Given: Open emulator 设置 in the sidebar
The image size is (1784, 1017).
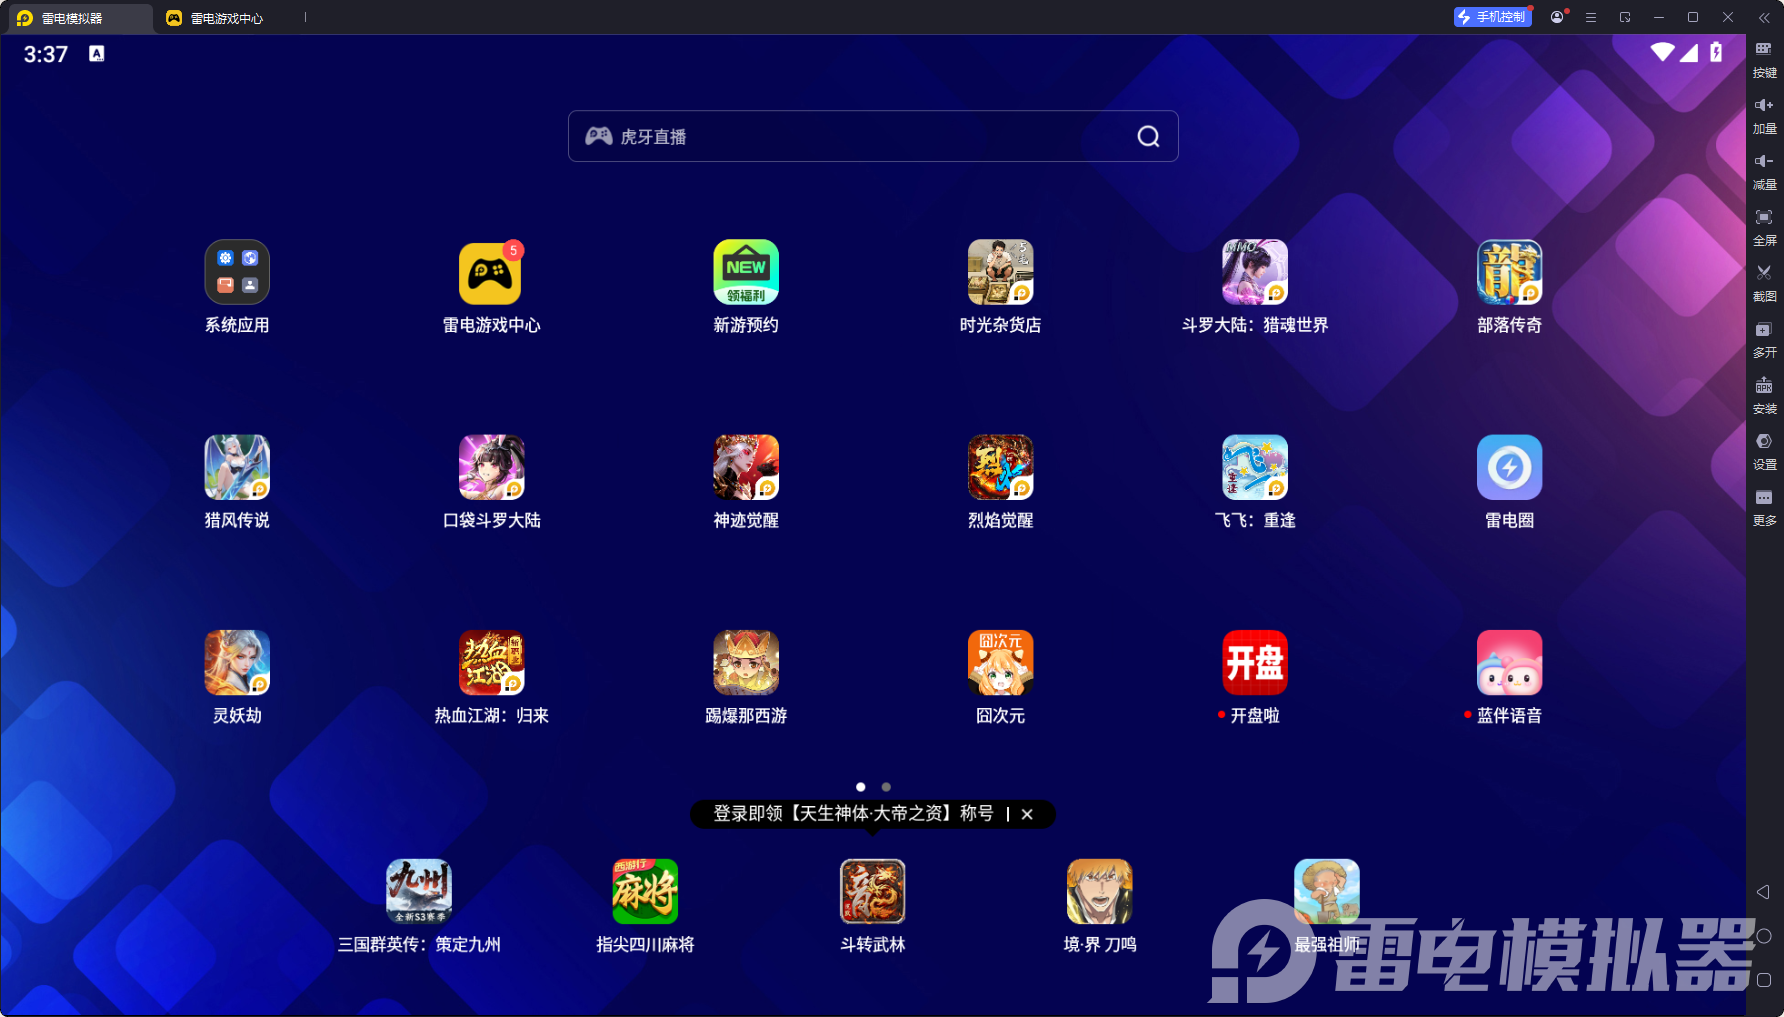Looking at the screenshot, I should (1764, 451).
